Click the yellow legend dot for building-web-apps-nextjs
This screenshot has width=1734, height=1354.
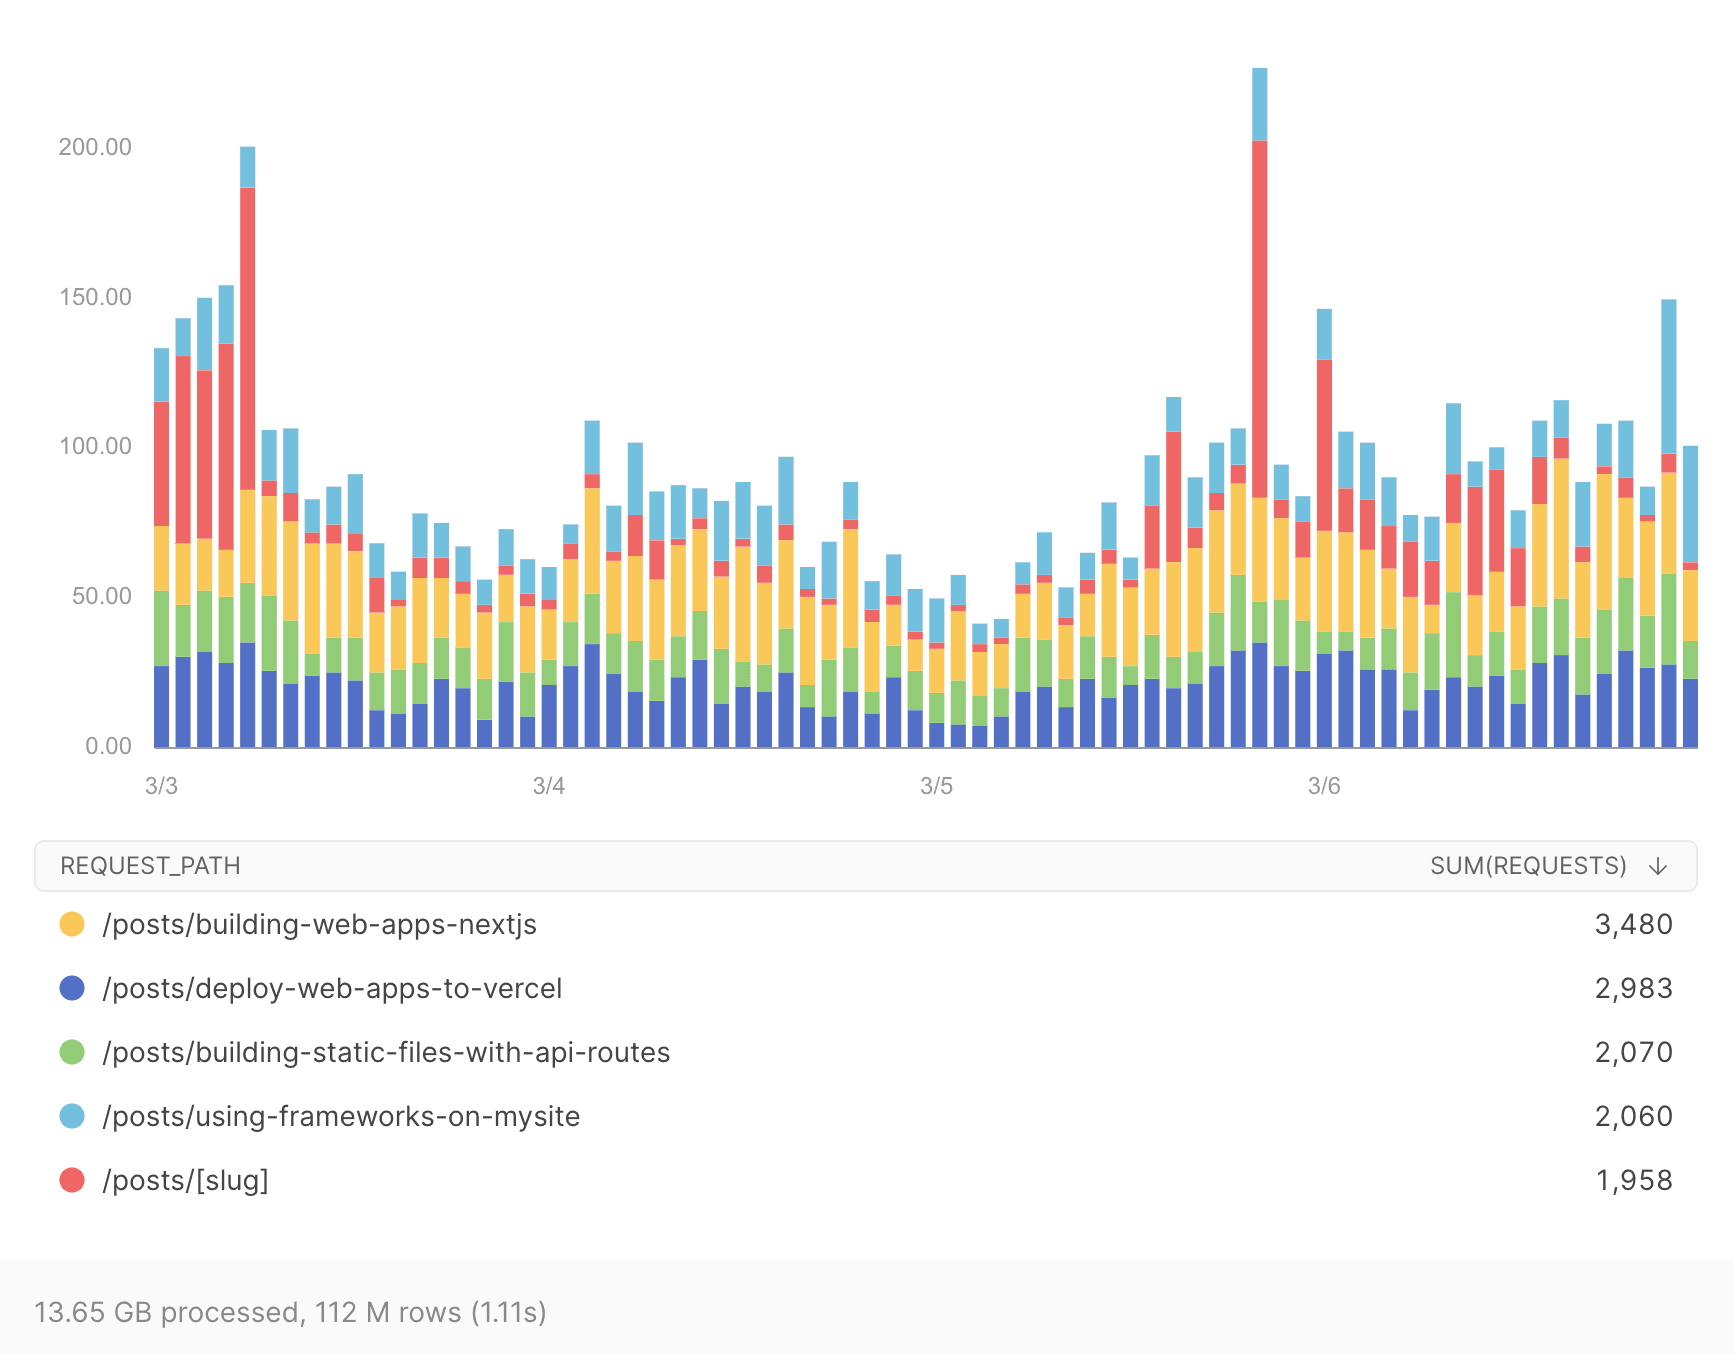[x=73, y=924]
